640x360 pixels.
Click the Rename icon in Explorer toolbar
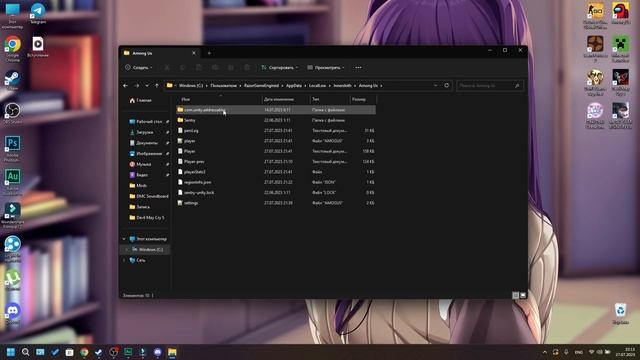pos(215,67)
